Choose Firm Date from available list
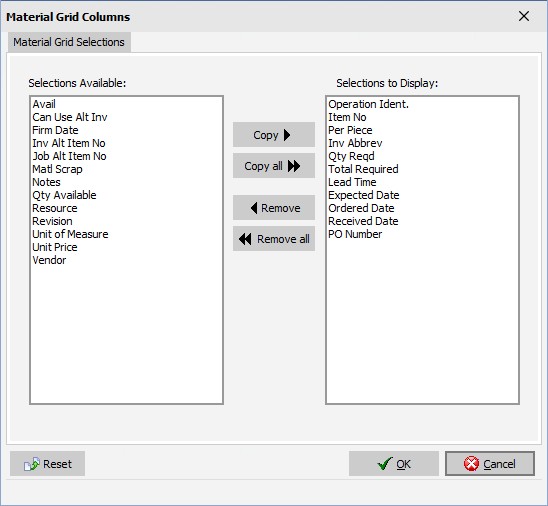Viewport: 548px width, 506px height. tap(55, 130)
